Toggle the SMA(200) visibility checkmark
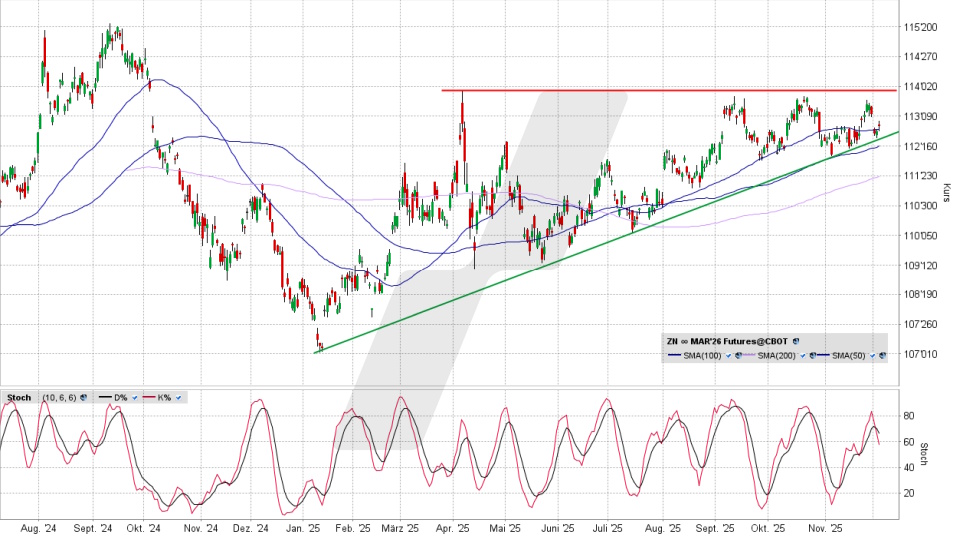The image size is (960, 540). [802, 355]
